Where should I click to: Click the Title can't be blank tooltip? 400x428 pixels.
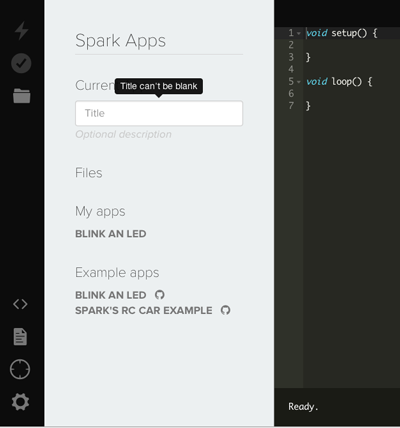pyautogui.click(x=159, y=86)
